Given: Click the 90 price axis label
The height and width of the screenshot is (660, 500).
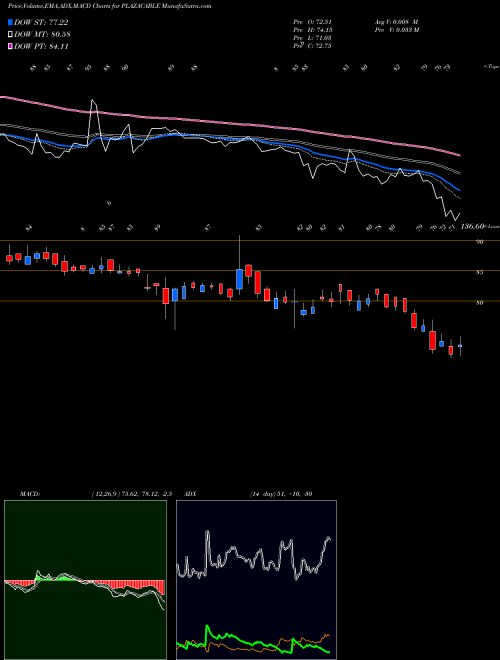Looking at the screenshot, I should (479, 242).
